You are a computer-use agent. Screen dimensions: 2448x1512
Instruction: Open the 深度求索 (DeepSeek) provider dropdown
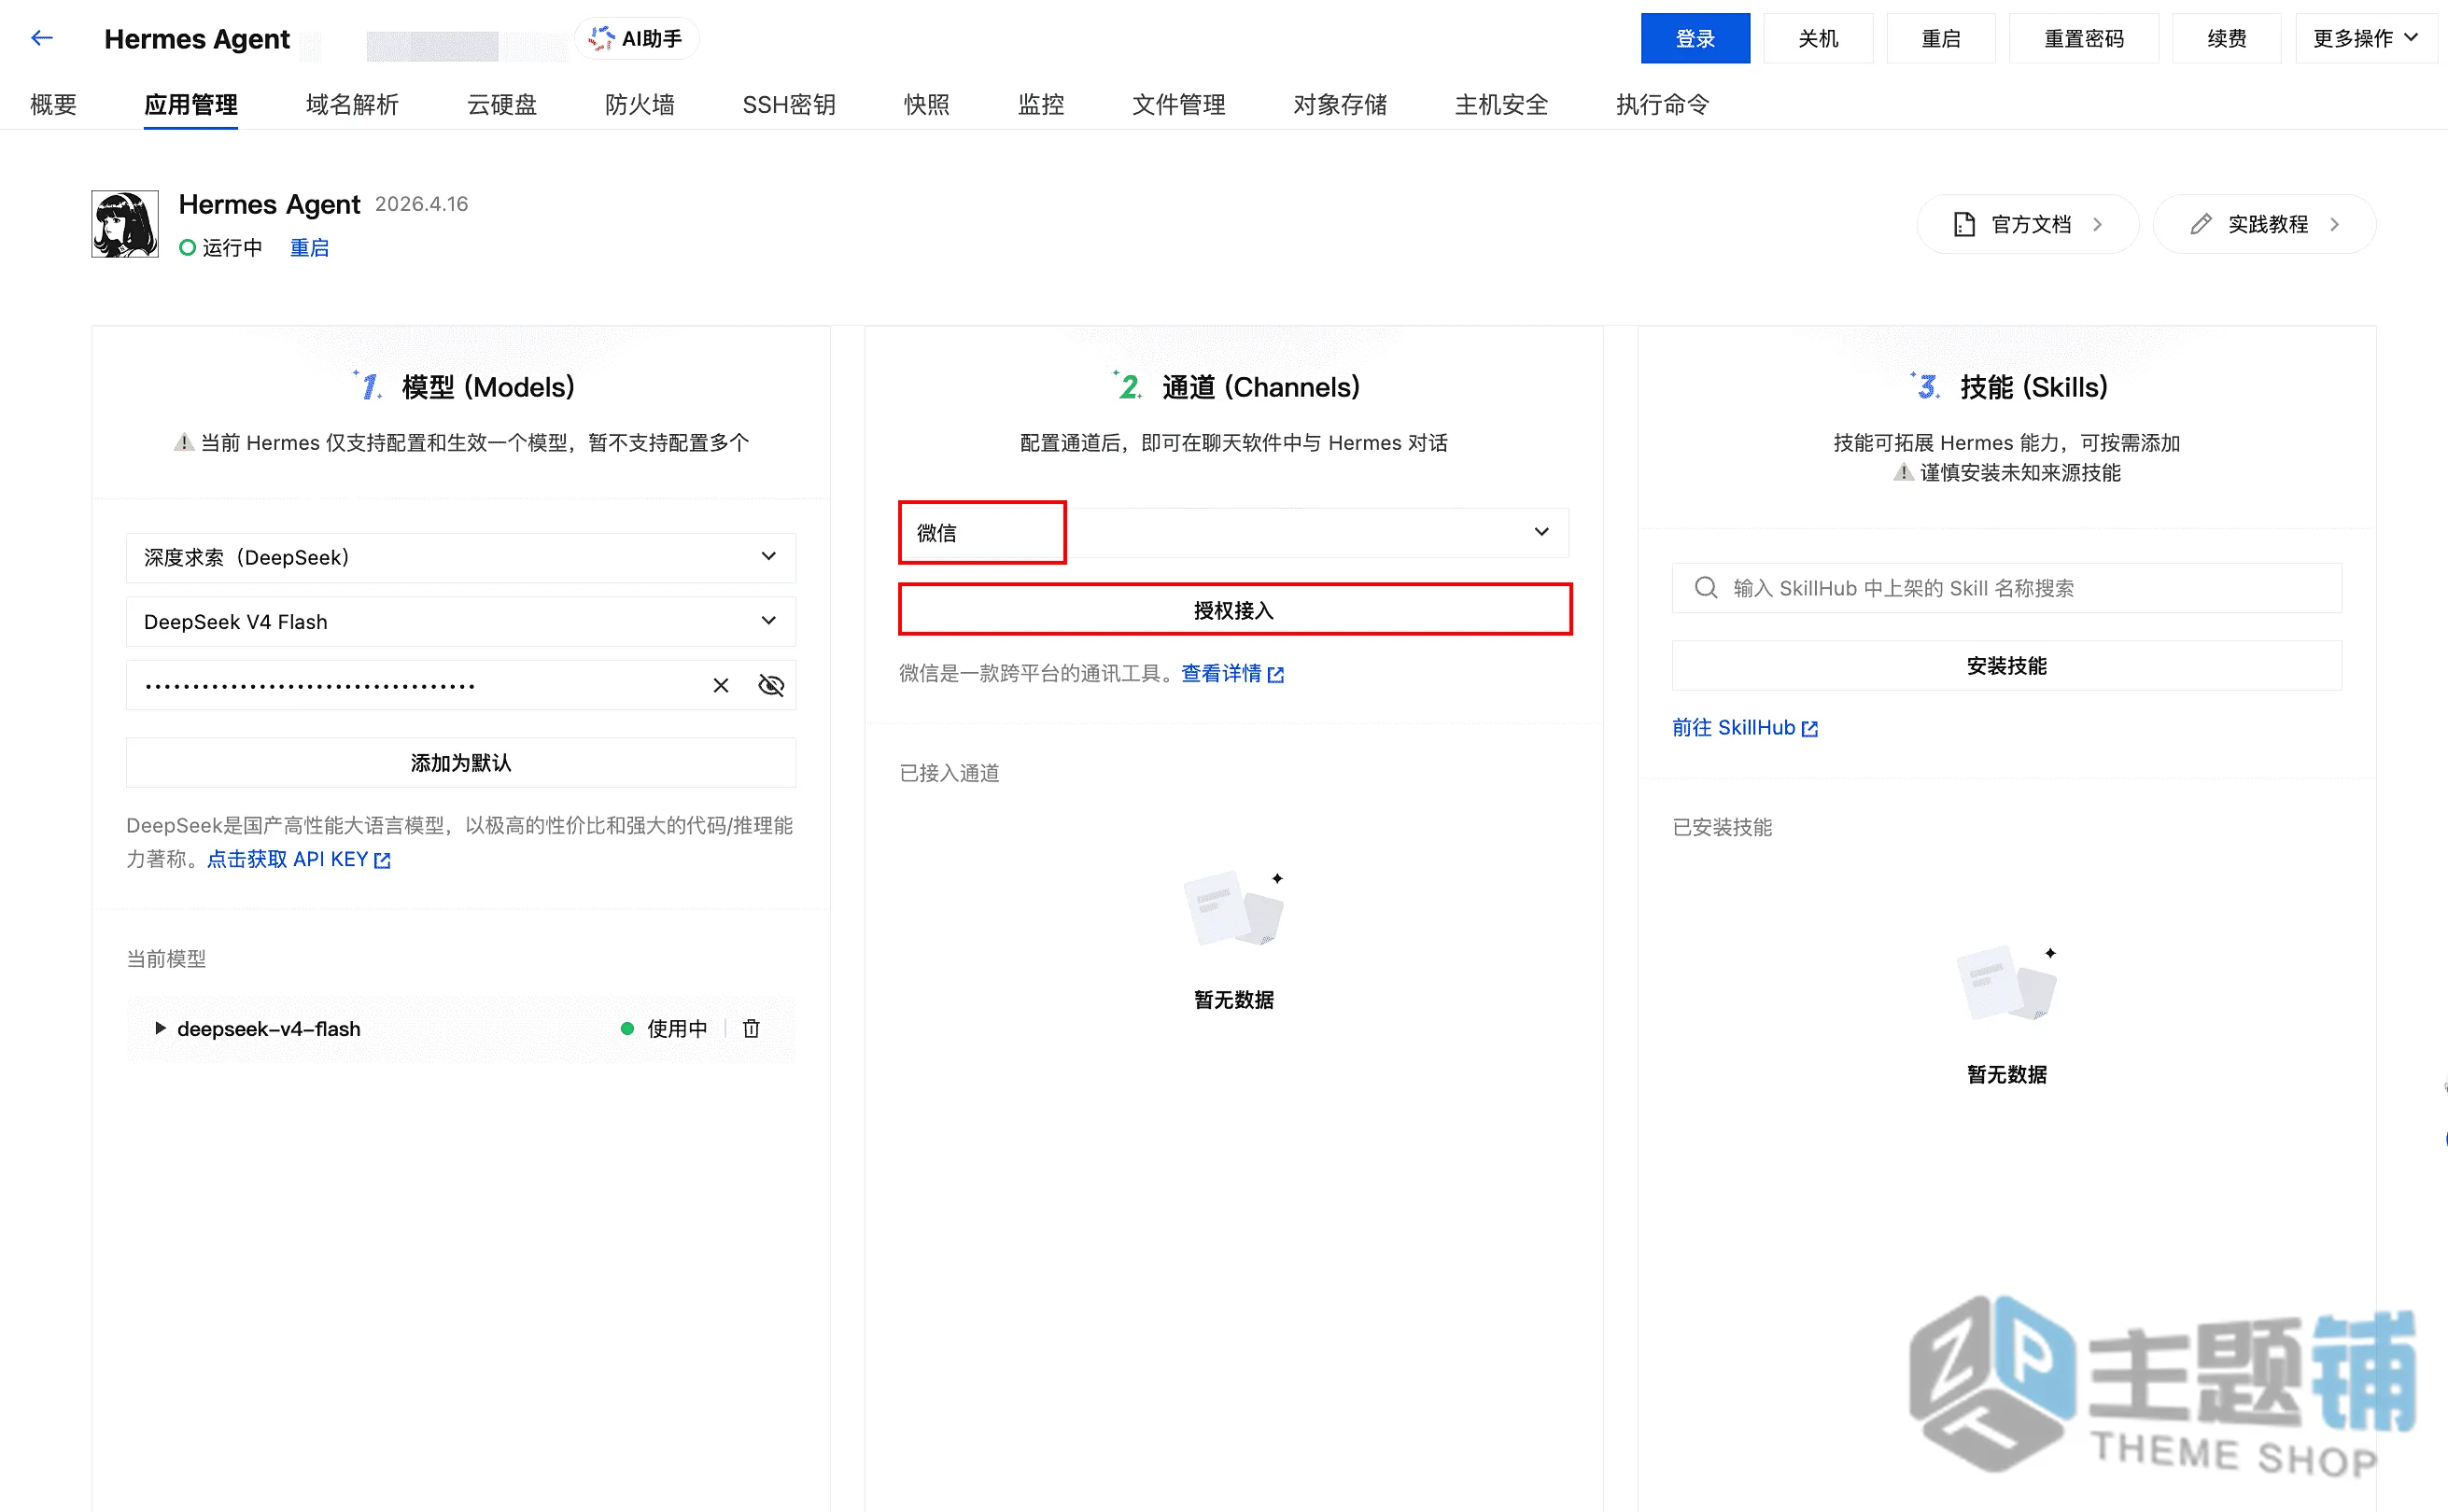pyautogui.click(x=461, y=557)
